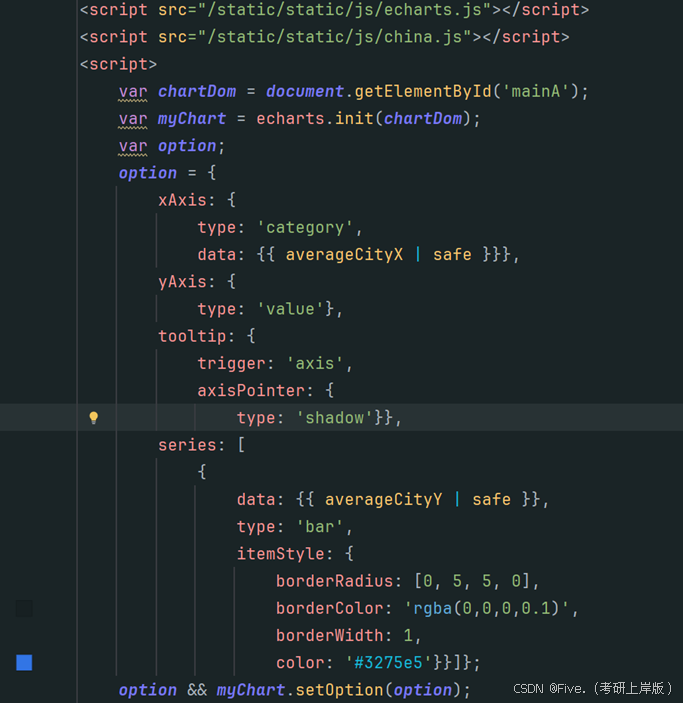The height and width of the screenshot is (703, 683).
Task: Click the 'category' string value
Action: pyautogui.click(x=305, y=228)
